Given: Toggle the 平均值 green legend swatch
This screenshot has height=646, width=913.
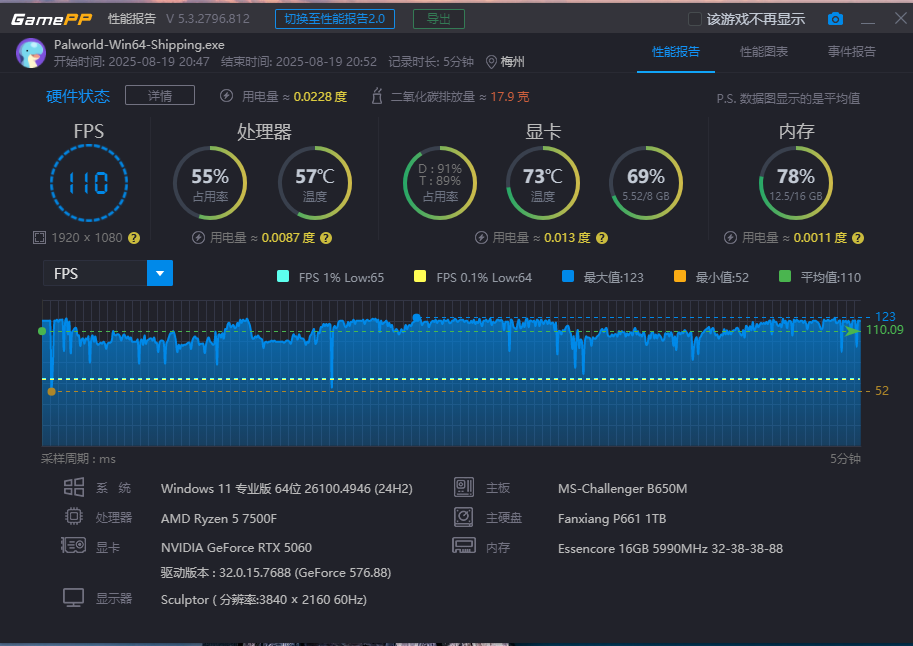Looking at the screenshot, I should 785,277.
